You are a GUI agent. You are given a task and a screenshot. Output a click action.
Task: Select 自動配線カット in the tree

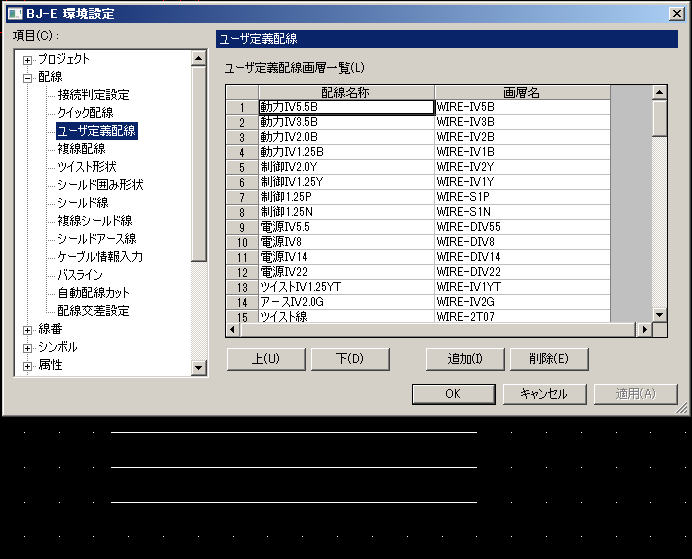(93, 293)
